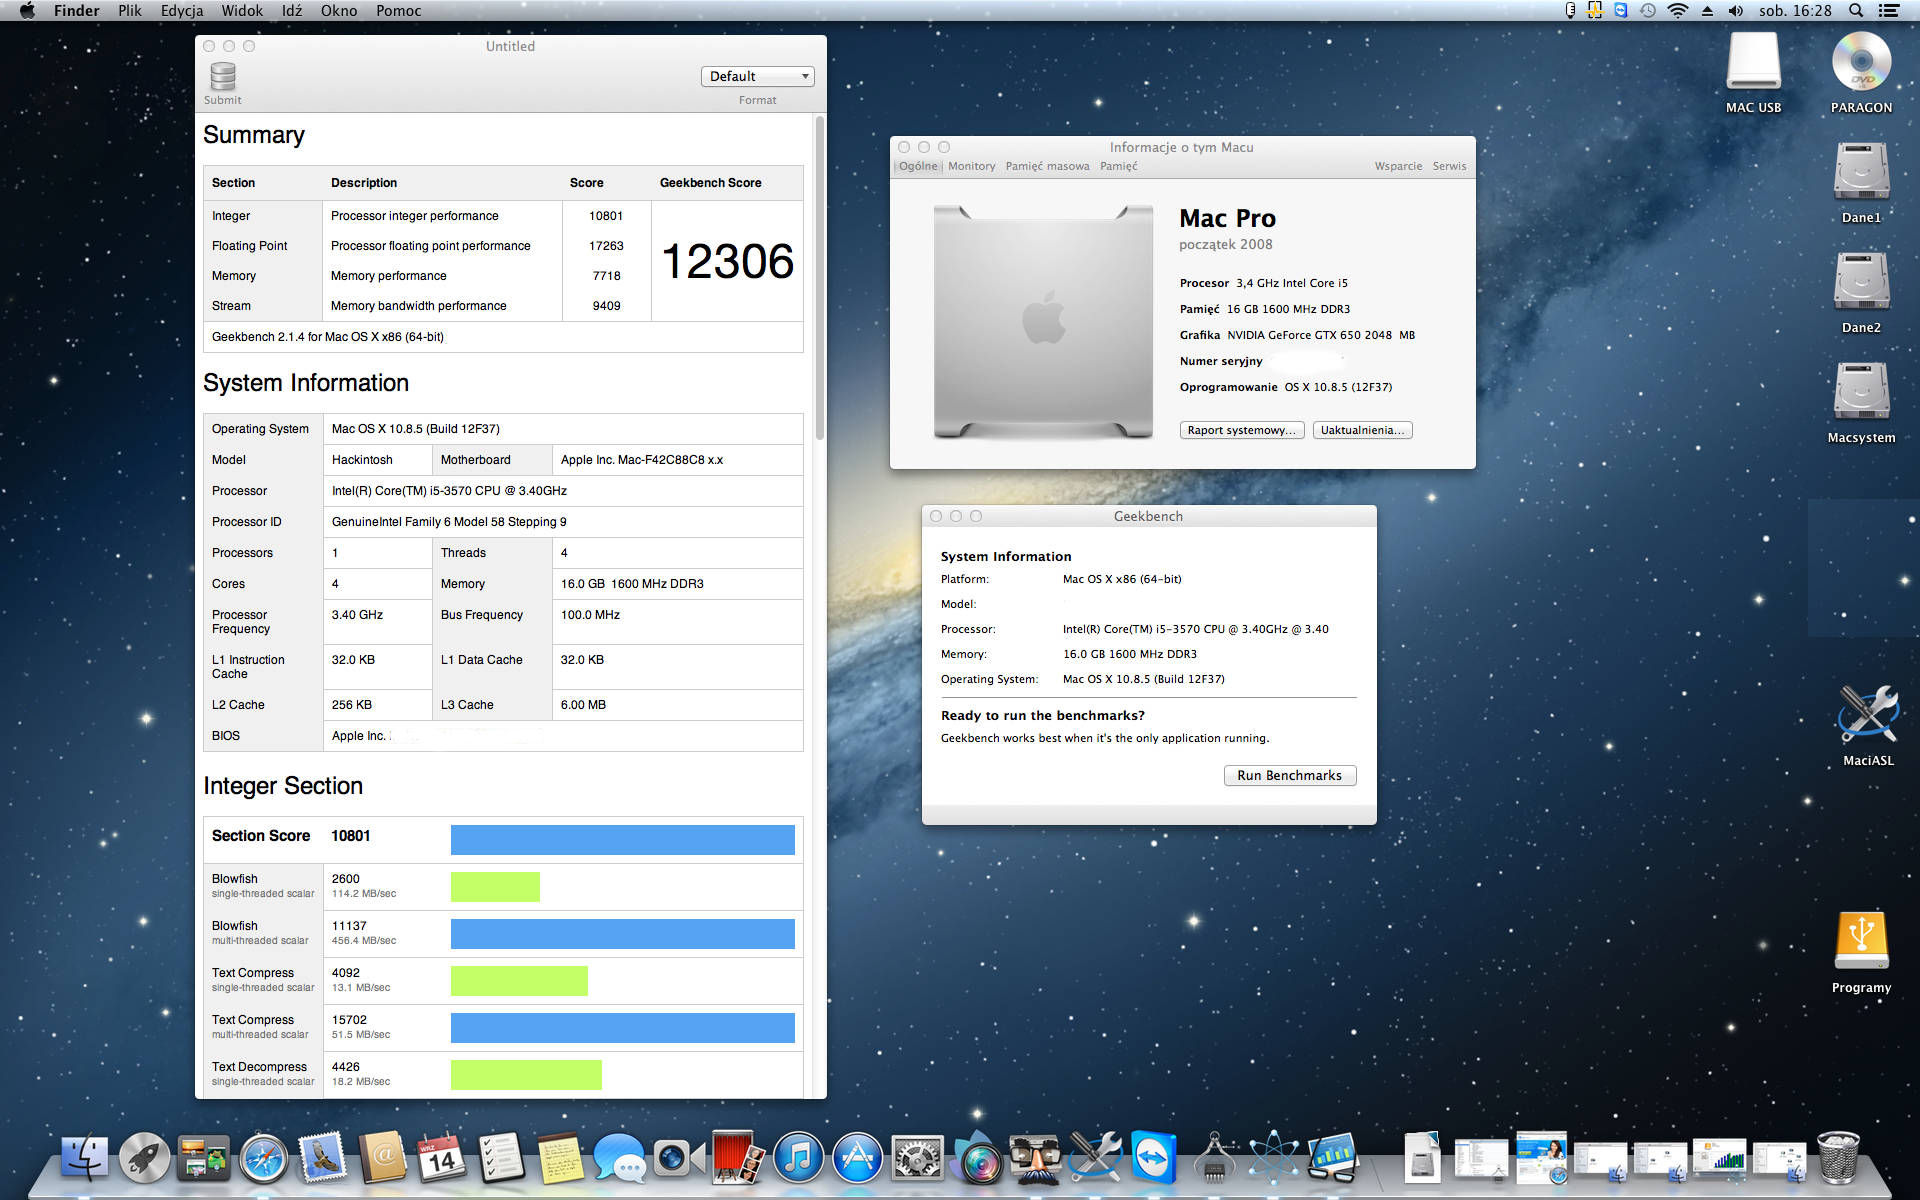Click the Run Benchmarks button

click(1290, 775)
